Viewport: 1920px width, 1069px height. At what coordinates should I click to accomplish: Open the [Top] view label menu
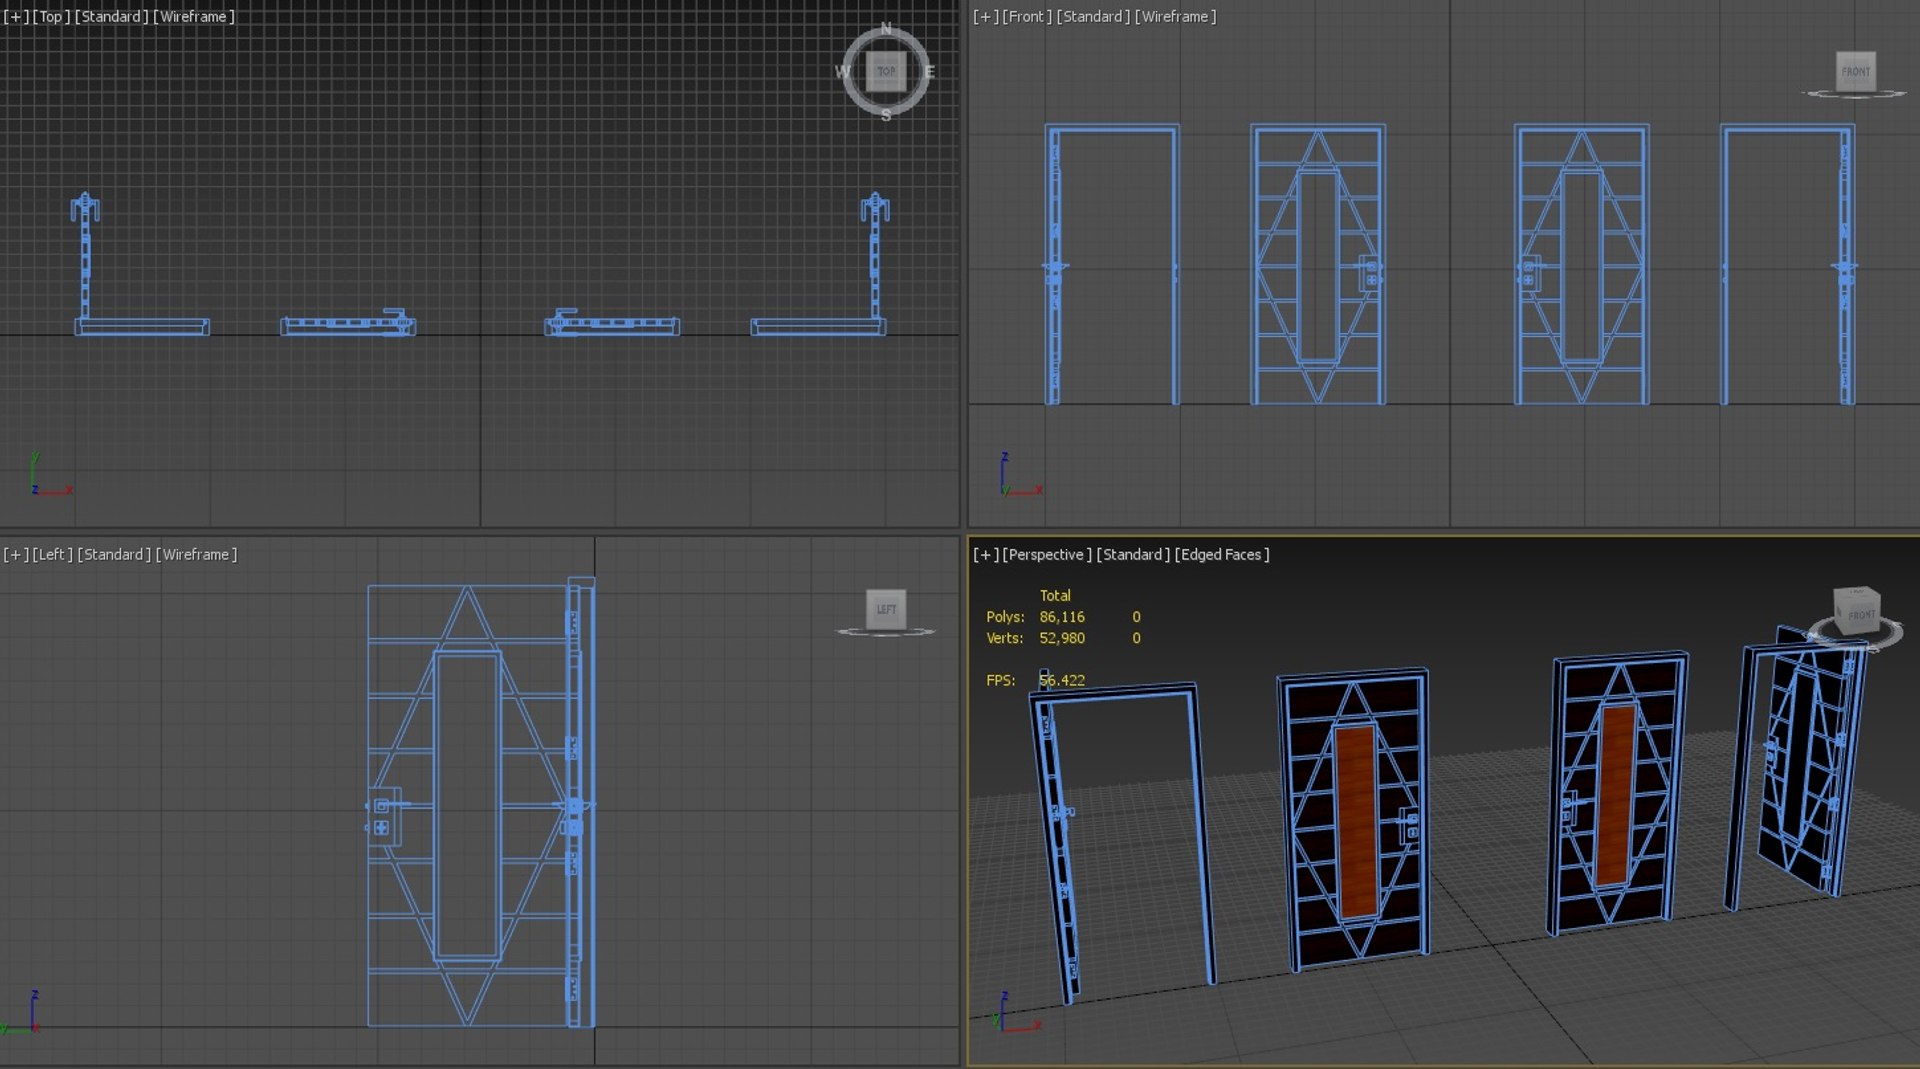pyautogui.click(x=51, y=17)
